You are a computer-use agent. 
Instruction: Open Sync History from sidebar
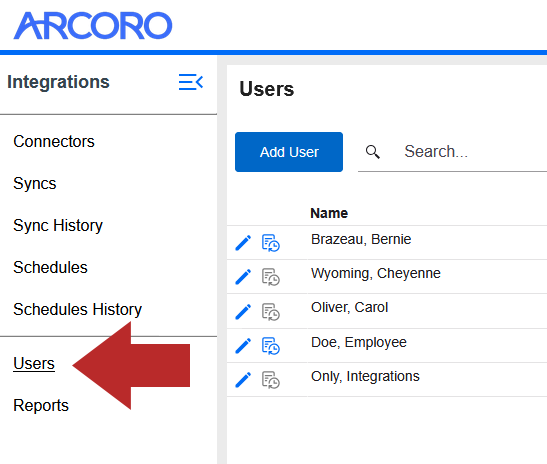pyautogui.click(x=58, y=225)
